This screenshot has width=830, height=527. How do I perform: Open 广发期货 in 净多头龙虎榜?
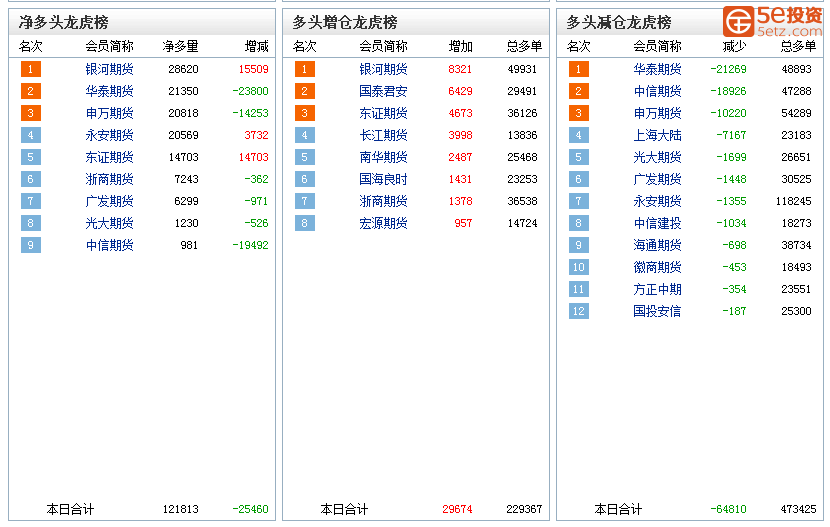110,202
